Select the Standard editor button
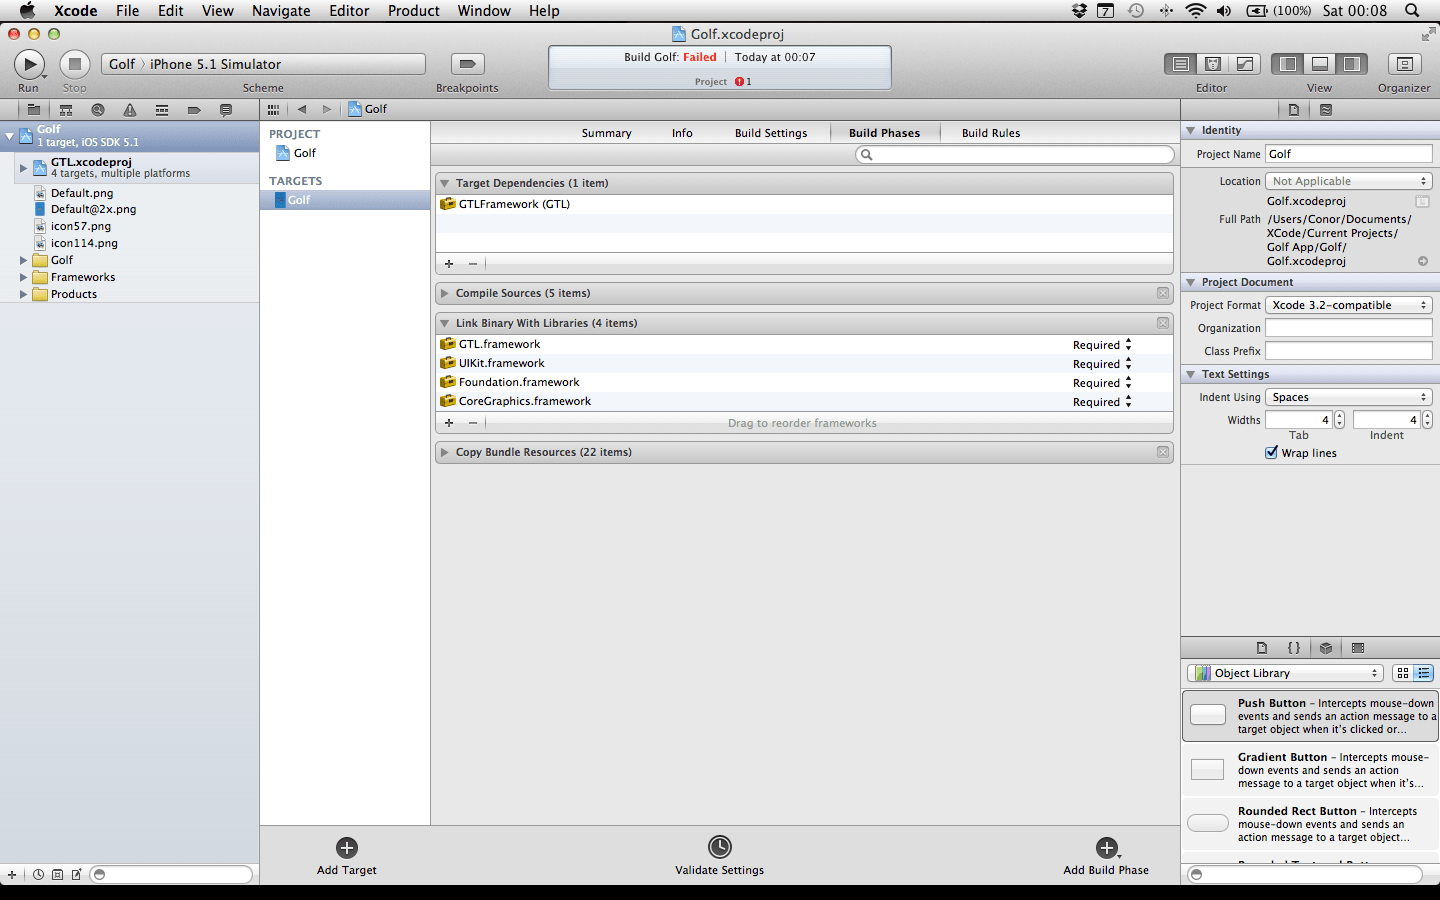 [1180, 64]
